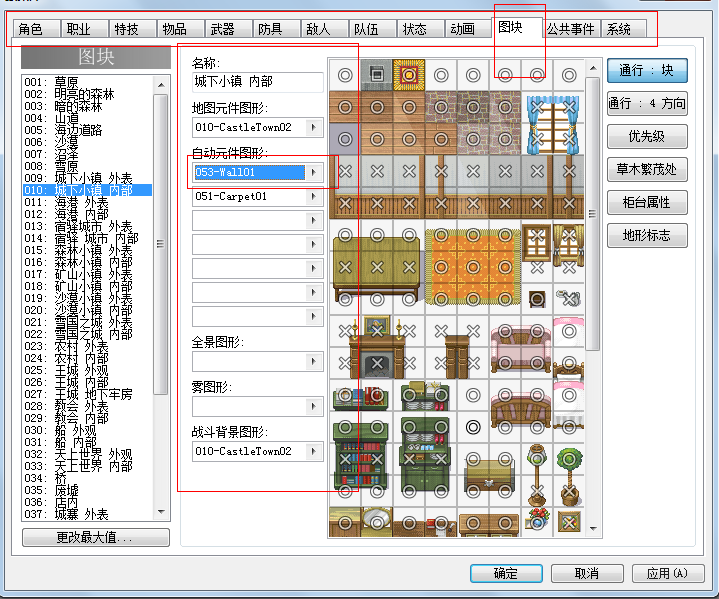Click the 草木繁茂处 button
Viewport: 719px width, 599px height.
pyautogui.click(x=647, y=170)
